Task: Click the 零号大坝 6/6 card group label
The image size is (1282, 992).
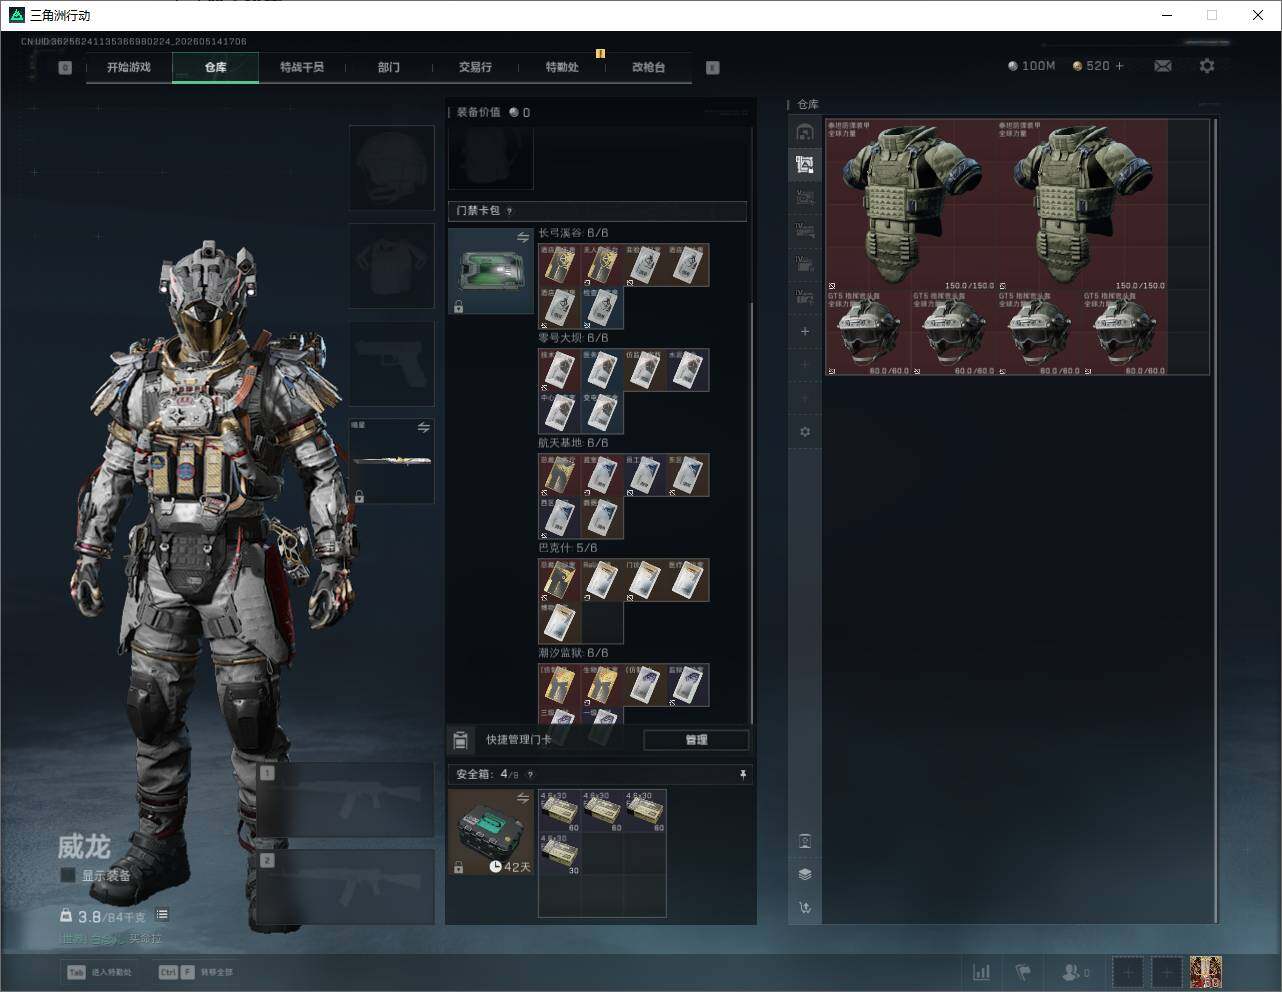Action: (573, 338)
